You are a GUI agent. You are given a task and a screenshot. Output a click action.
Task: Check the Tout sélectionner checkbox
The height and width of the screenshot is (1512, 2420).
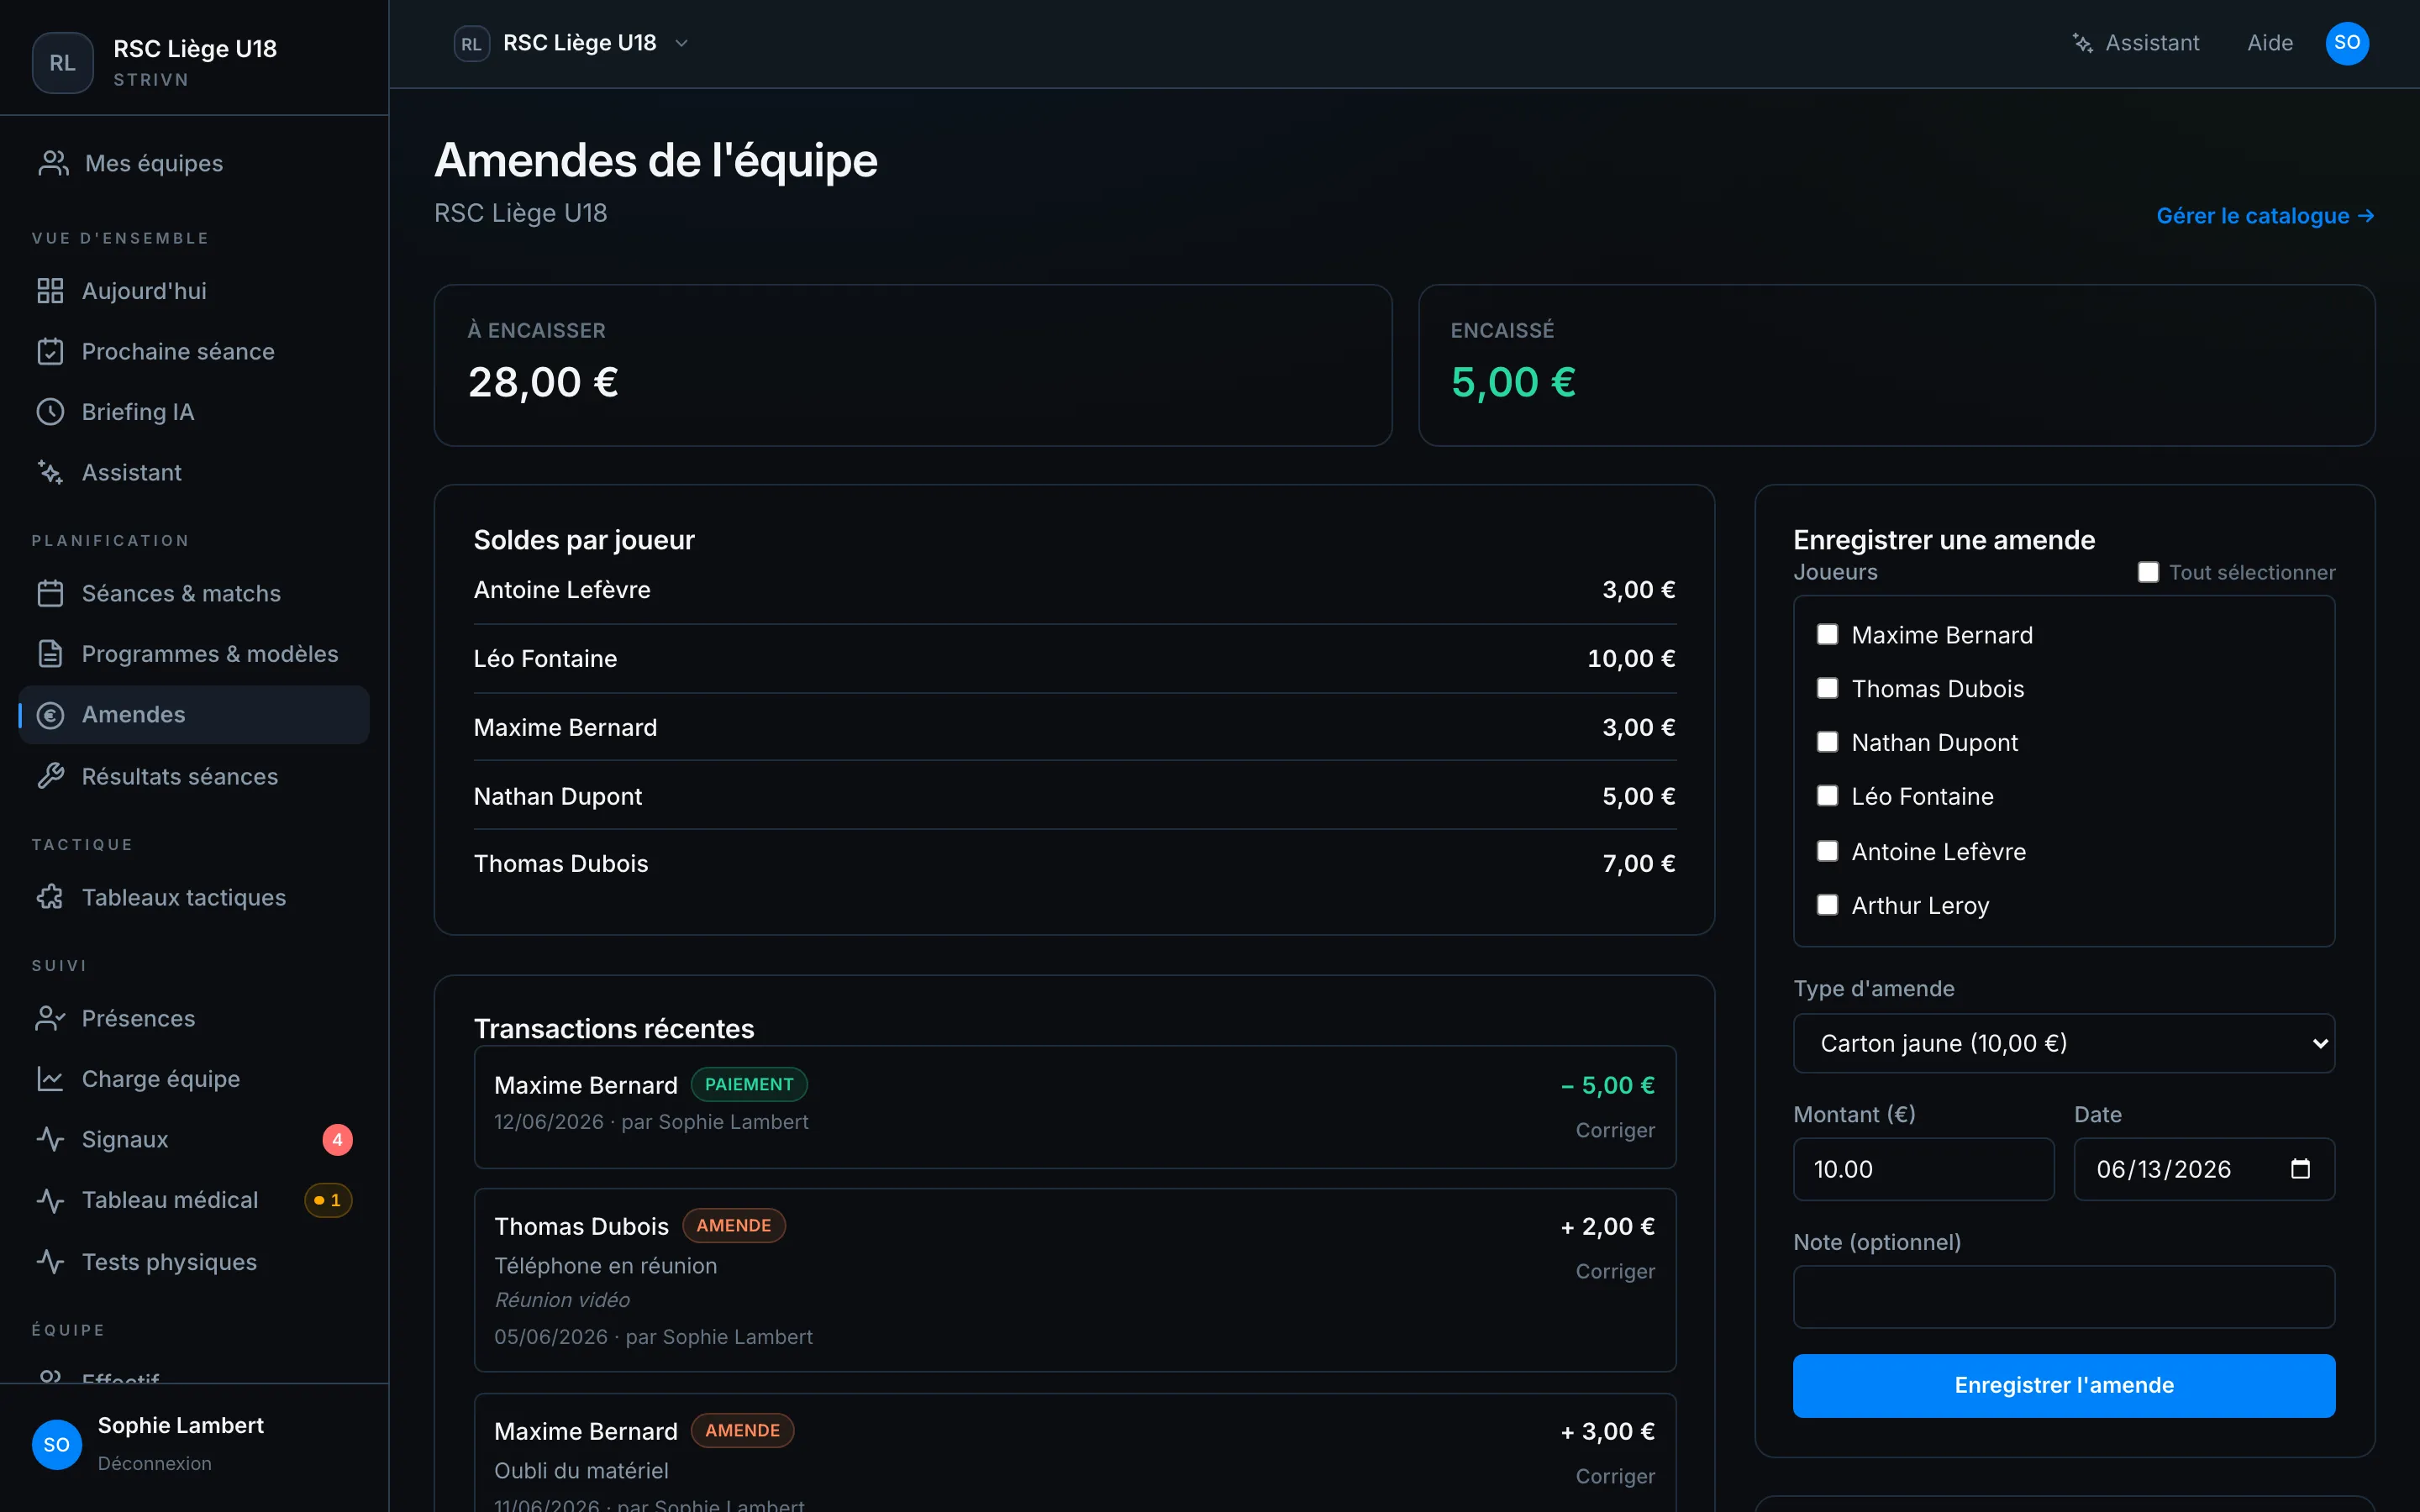point(2148,572)
